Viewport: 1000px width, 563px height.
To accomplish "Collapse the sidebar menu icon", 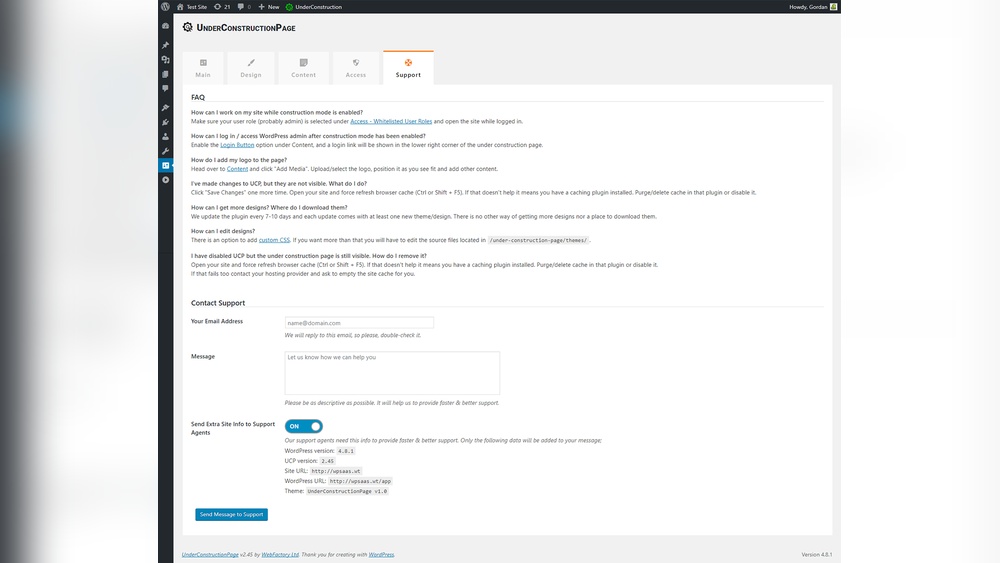I will pyautogui.click(x=165, y=180).
